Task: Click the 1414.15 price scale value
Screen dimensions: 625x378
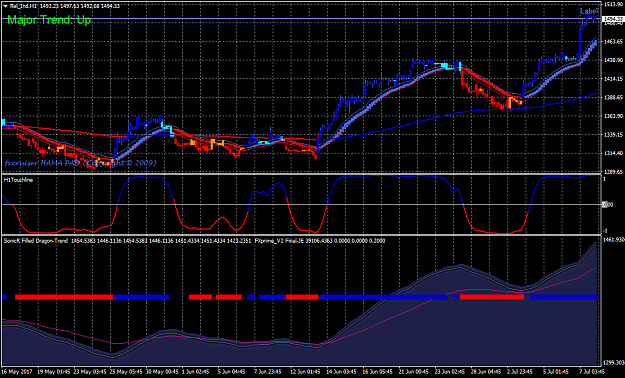Action: (613, 79)
